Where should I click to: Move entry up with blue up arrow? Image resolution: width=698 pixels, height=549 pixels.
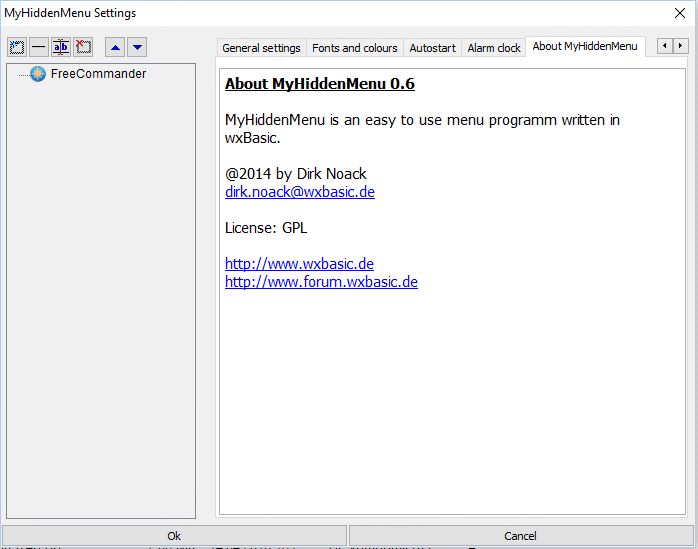tap(115, 47)
